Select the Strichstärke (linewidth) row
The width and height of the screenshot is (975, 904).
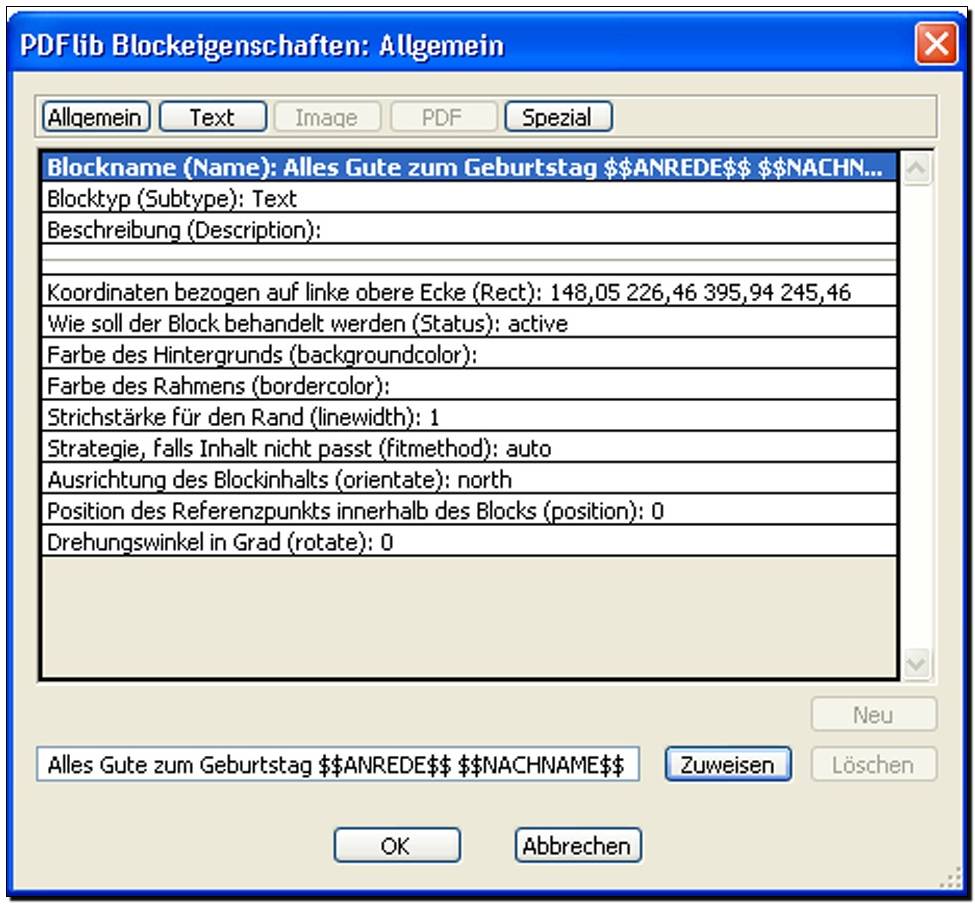(469, 417)
